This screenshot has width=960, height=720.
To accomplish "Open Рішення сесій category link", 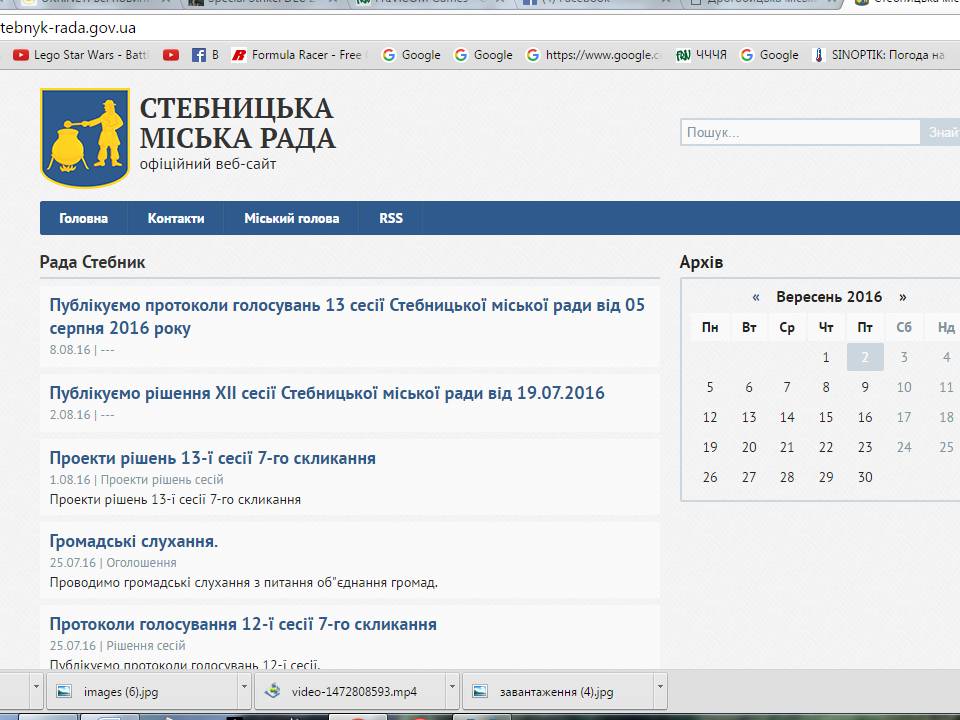I will (145, 645).
